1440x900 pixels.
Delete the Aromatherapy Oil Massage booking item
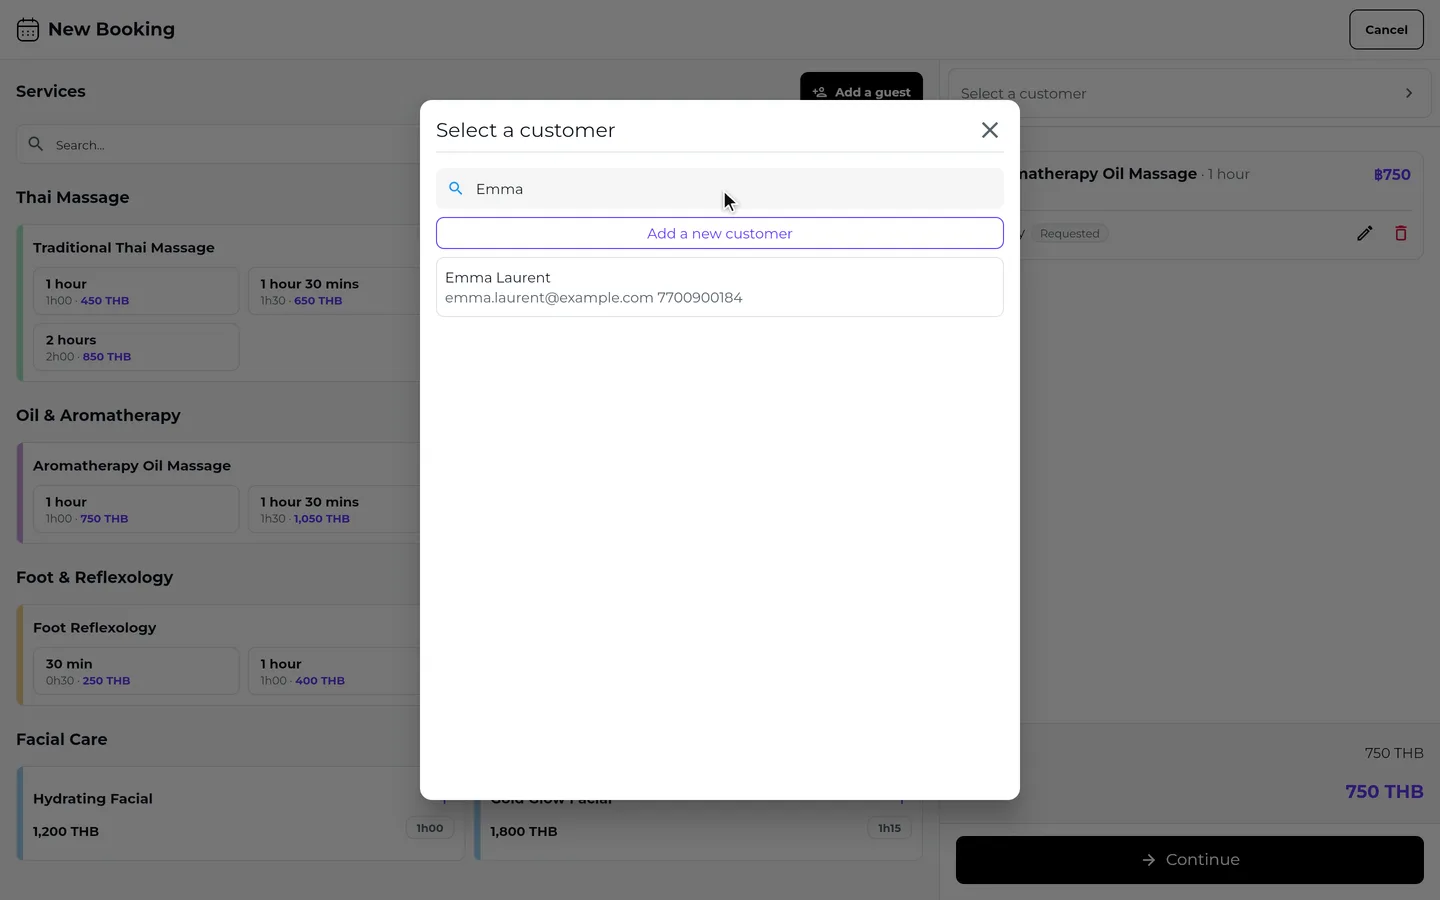[x=1401, y=233]
